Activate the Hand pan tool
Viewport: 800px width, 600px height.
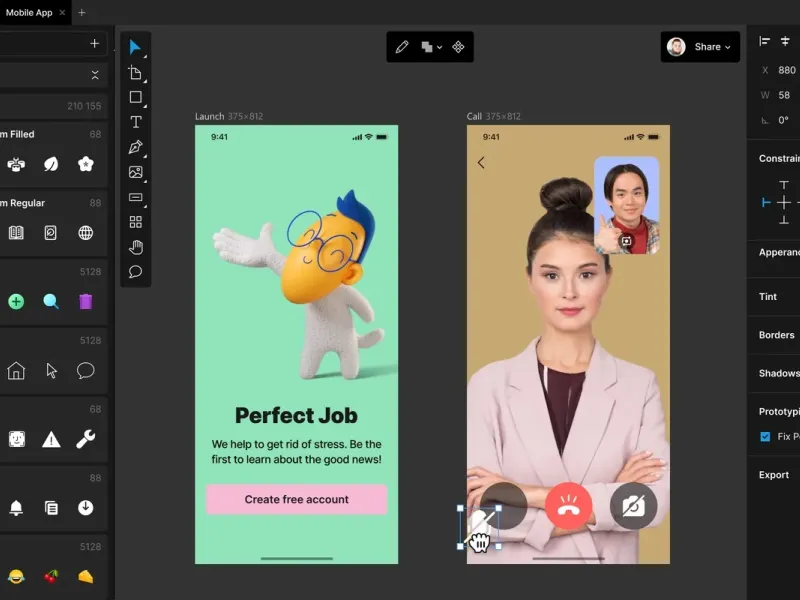pyautogui.click(x=135, y=247)
